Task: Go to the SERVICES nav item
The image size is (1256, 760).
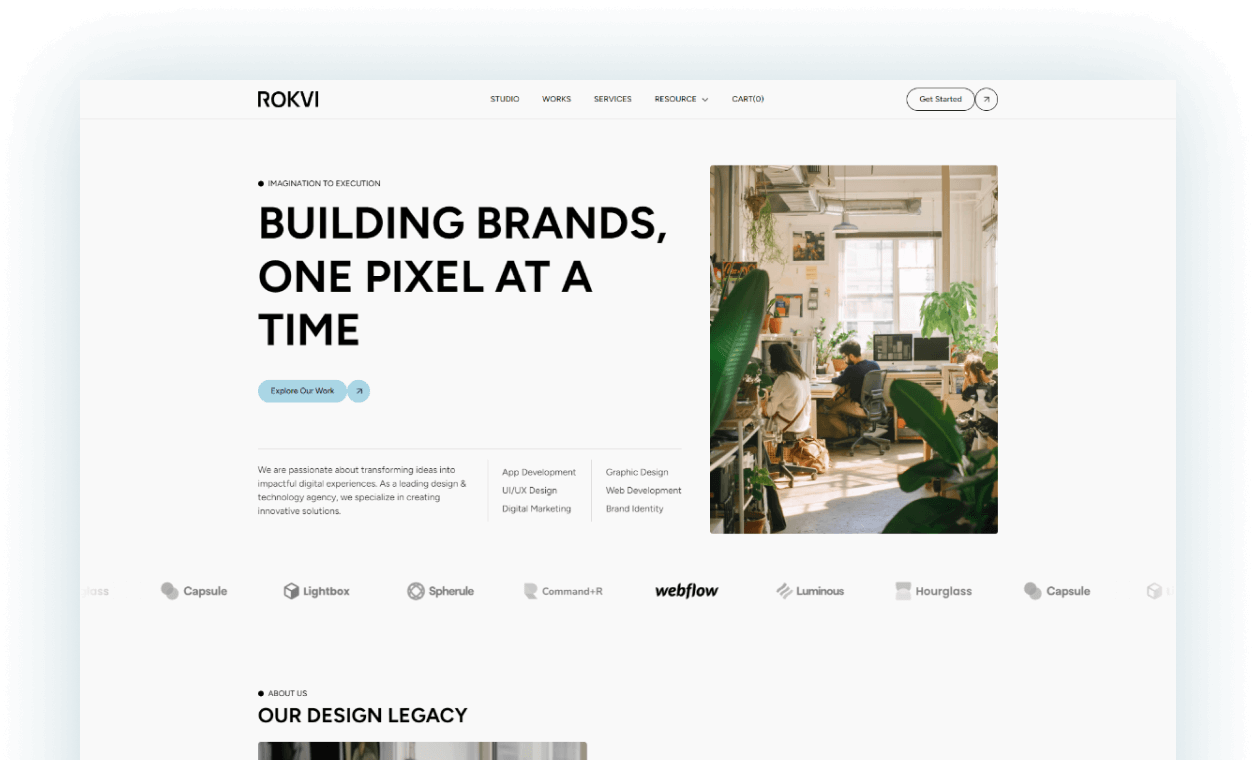Action: tap(613, 99)
